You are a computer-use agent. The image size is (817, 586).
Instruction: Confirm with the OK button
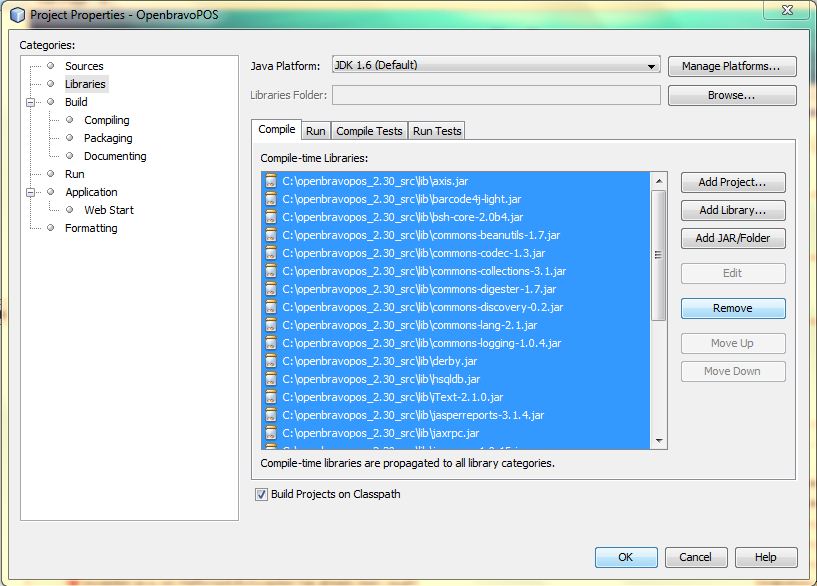(626, 557)
